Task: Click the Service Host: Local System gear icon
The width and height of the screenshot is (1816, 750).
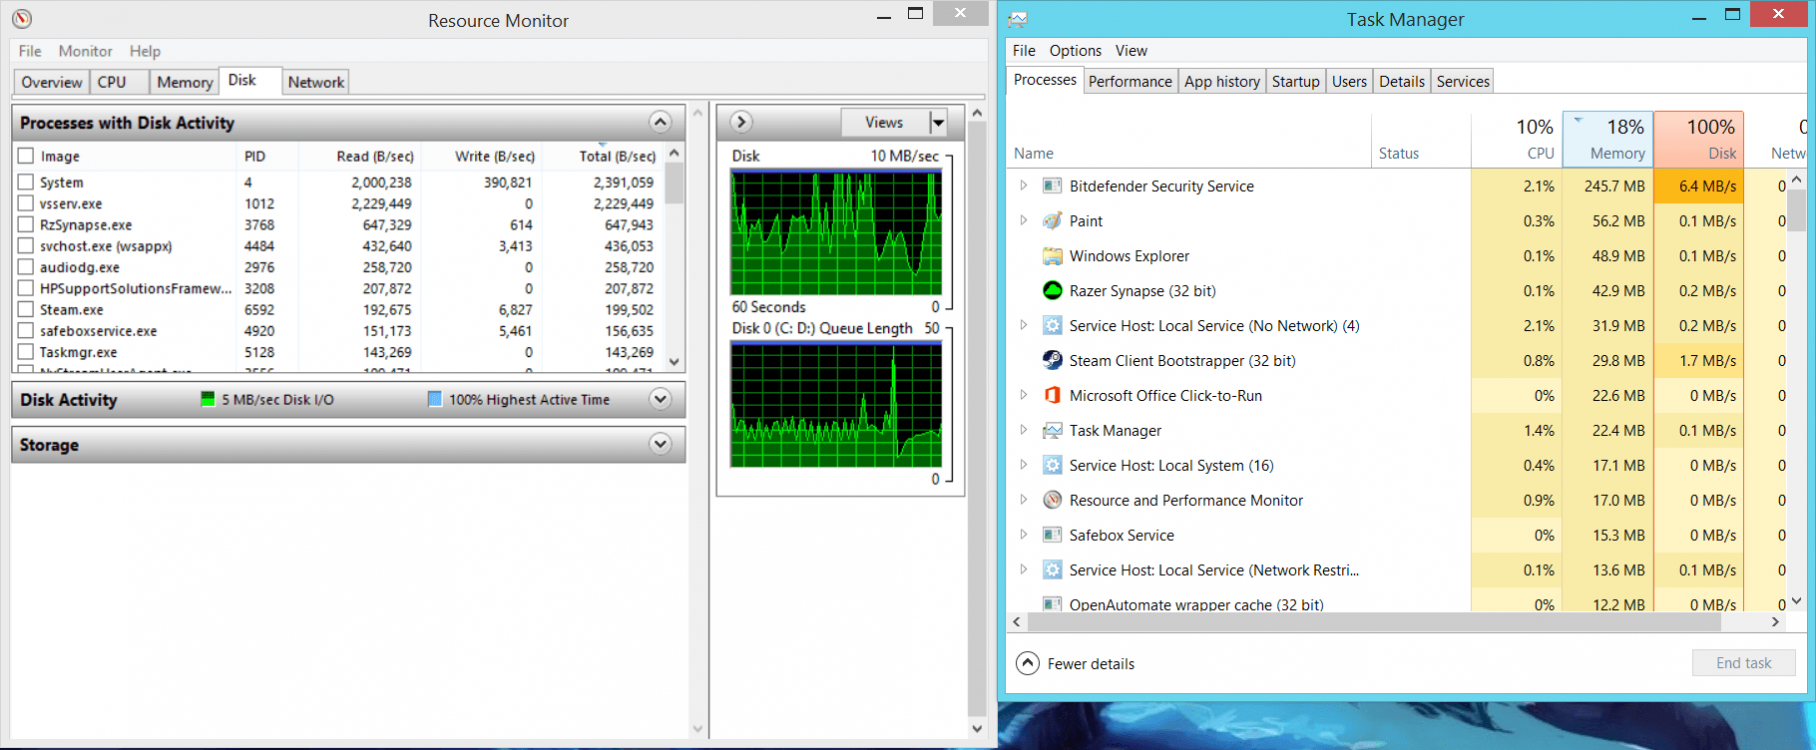Action: point(1052,465)
